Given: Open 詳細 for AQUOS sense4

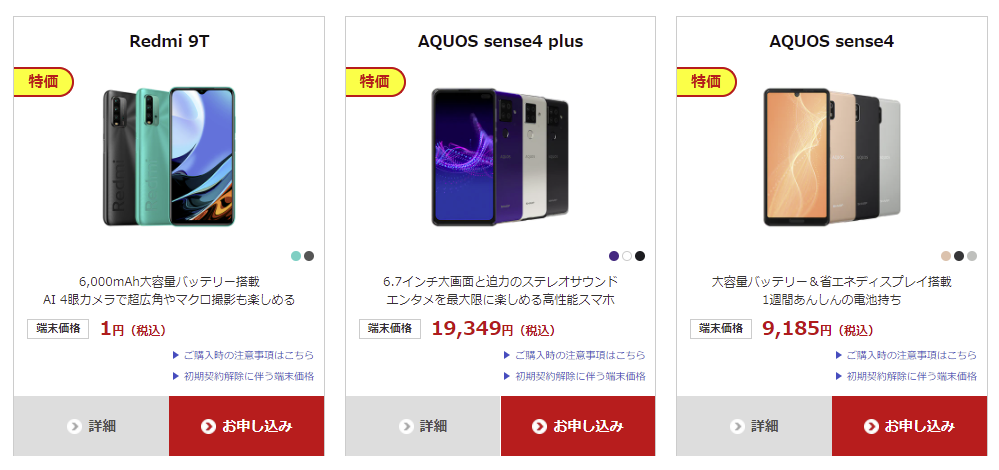Looking at the screenshot, I should click(x=754, y=426).
